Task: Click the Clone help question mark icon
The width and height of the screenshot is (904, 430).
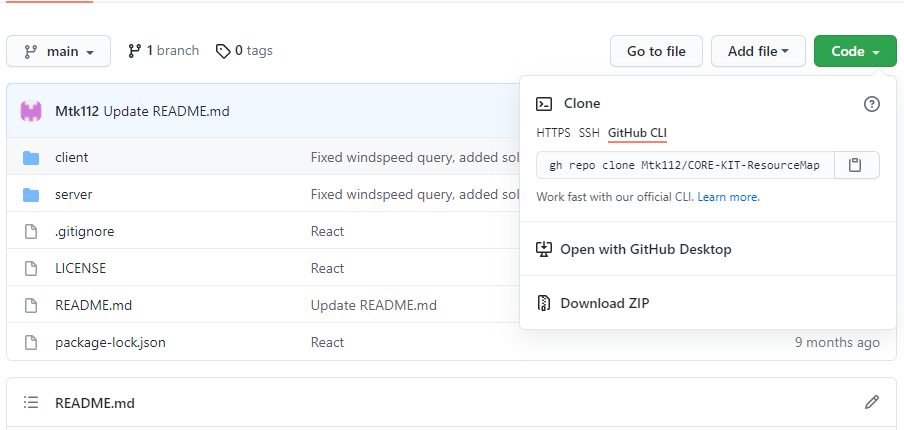Action: (x=872, y=104)
